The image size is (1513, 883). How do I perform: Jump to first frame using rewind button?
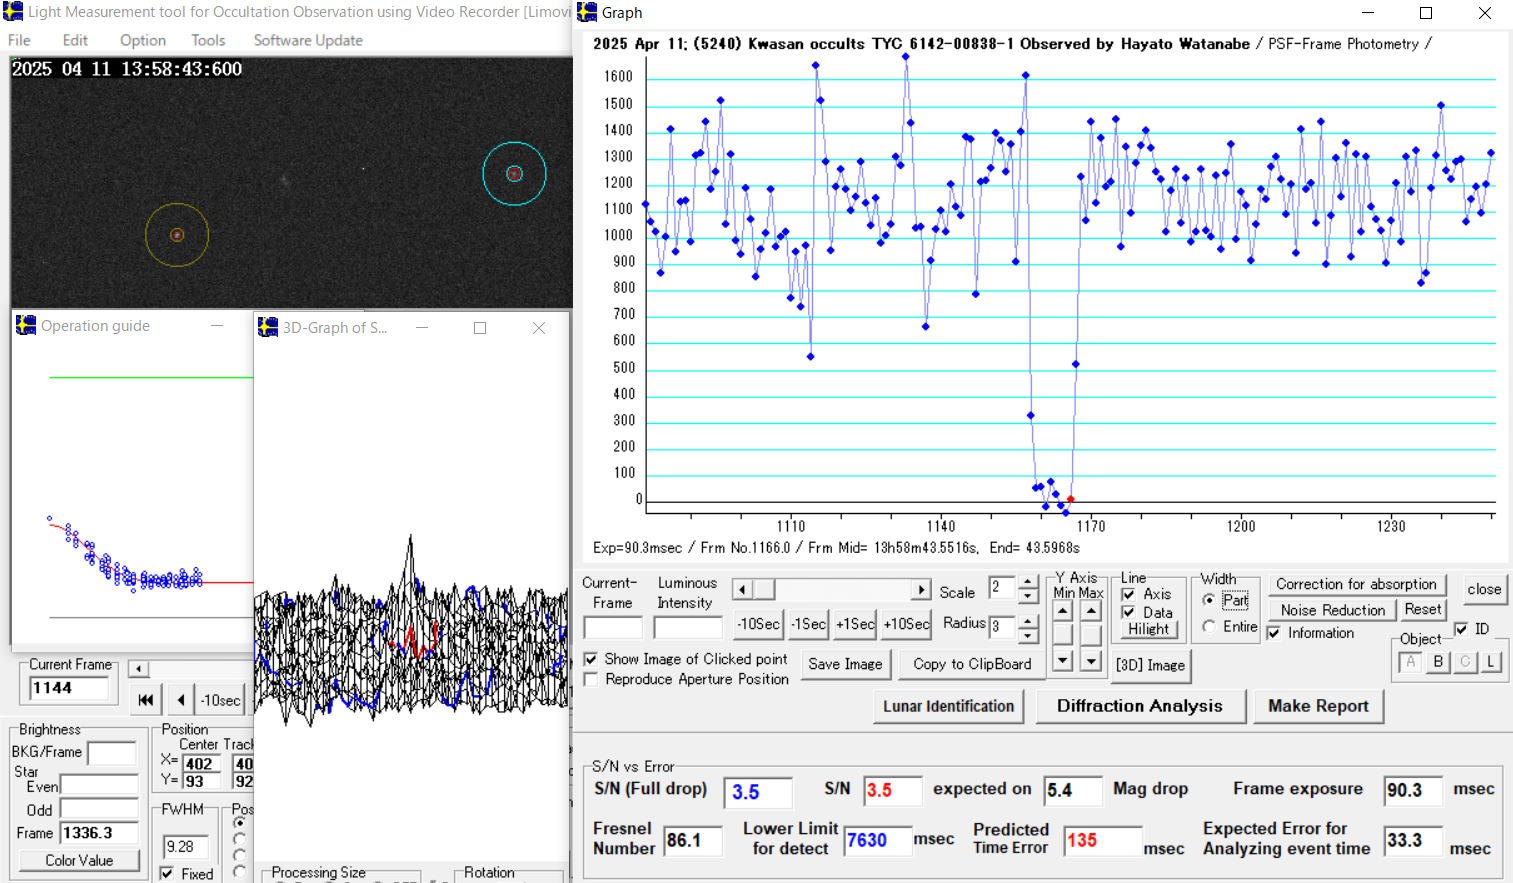pyautogui.click(x=146, y=700)
